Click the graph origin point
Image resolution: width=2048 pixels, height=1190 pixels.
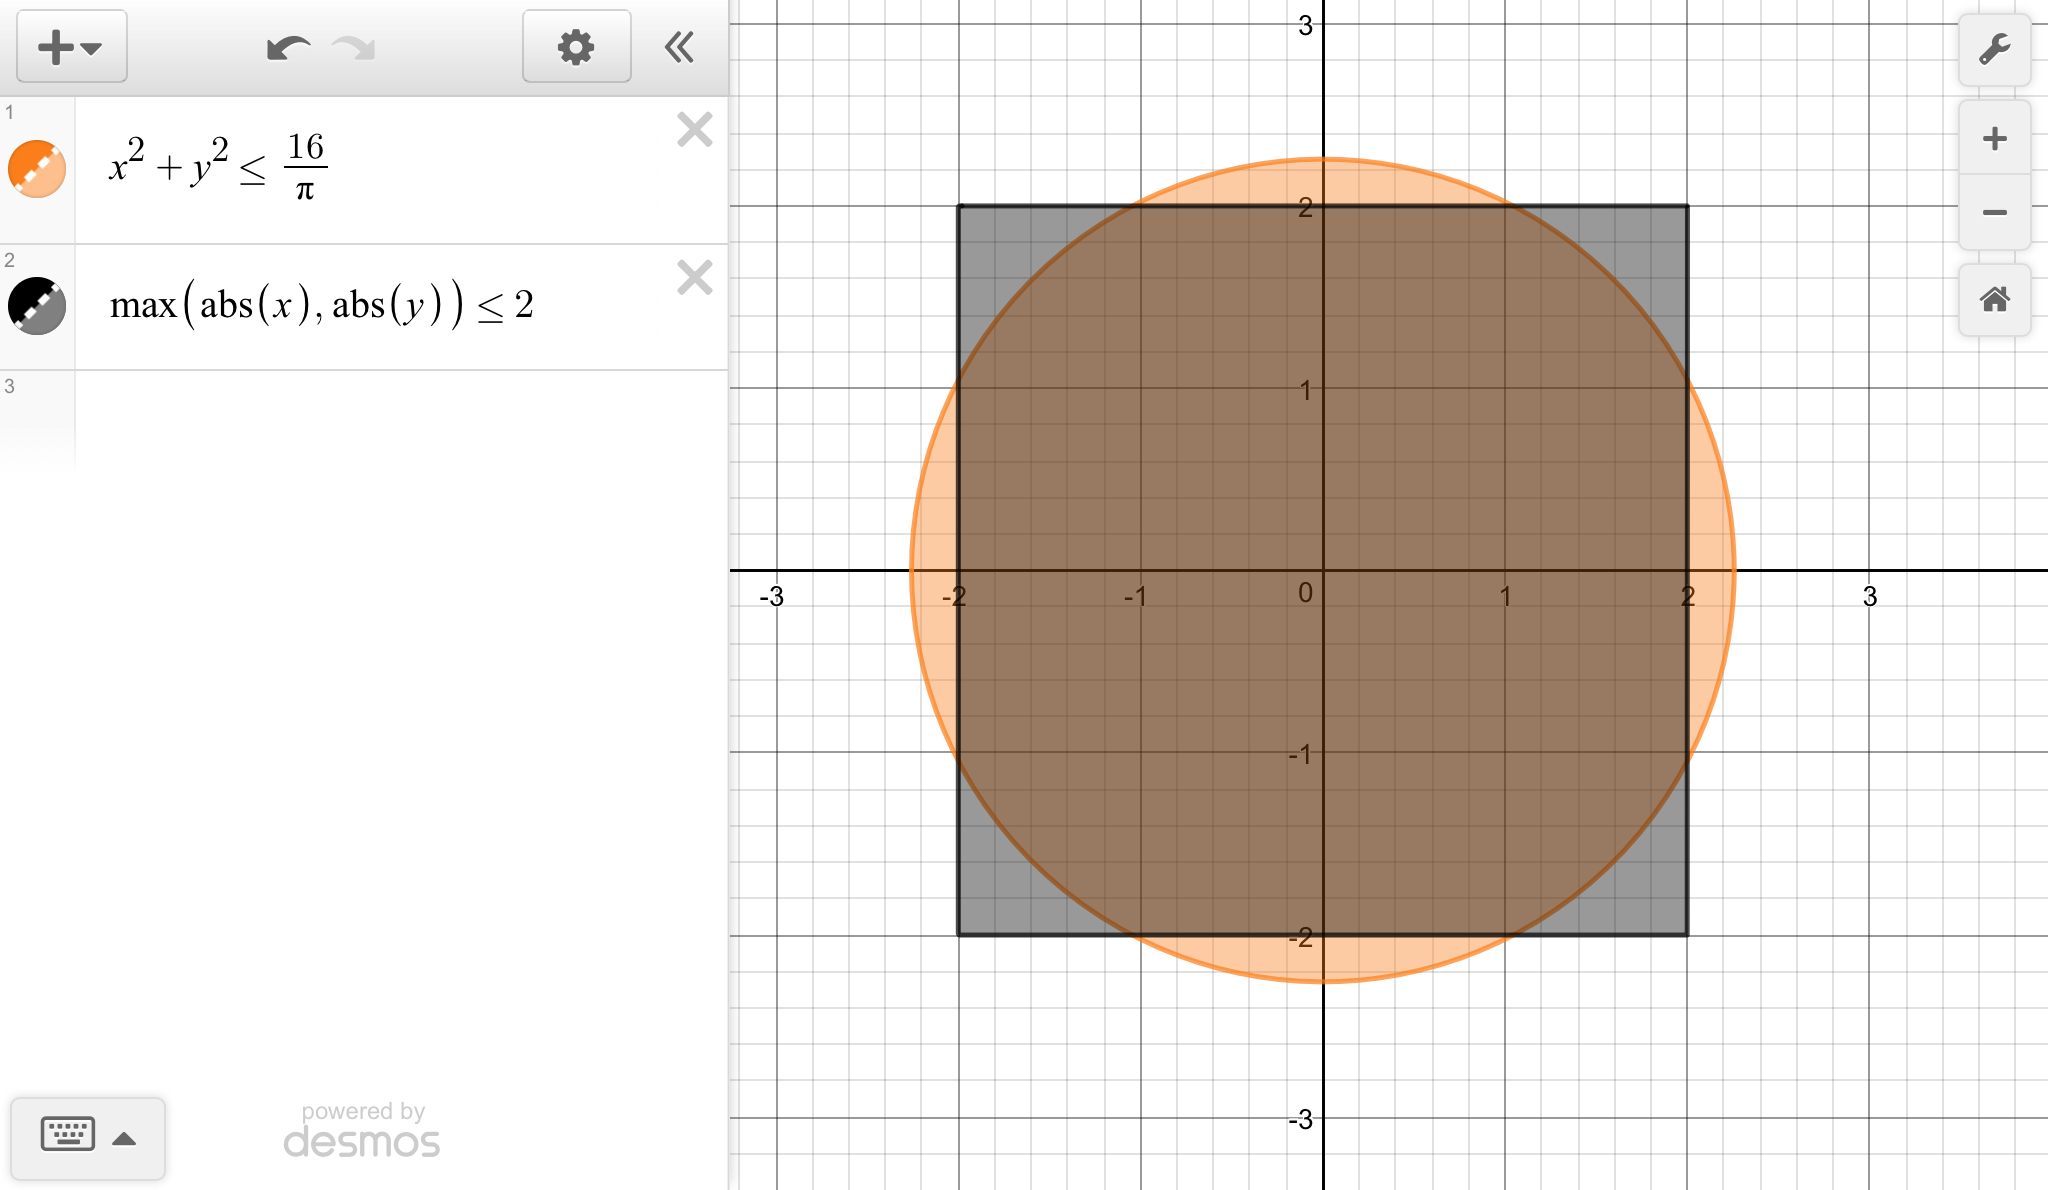pyautogui.click(x=1323, y=570)
